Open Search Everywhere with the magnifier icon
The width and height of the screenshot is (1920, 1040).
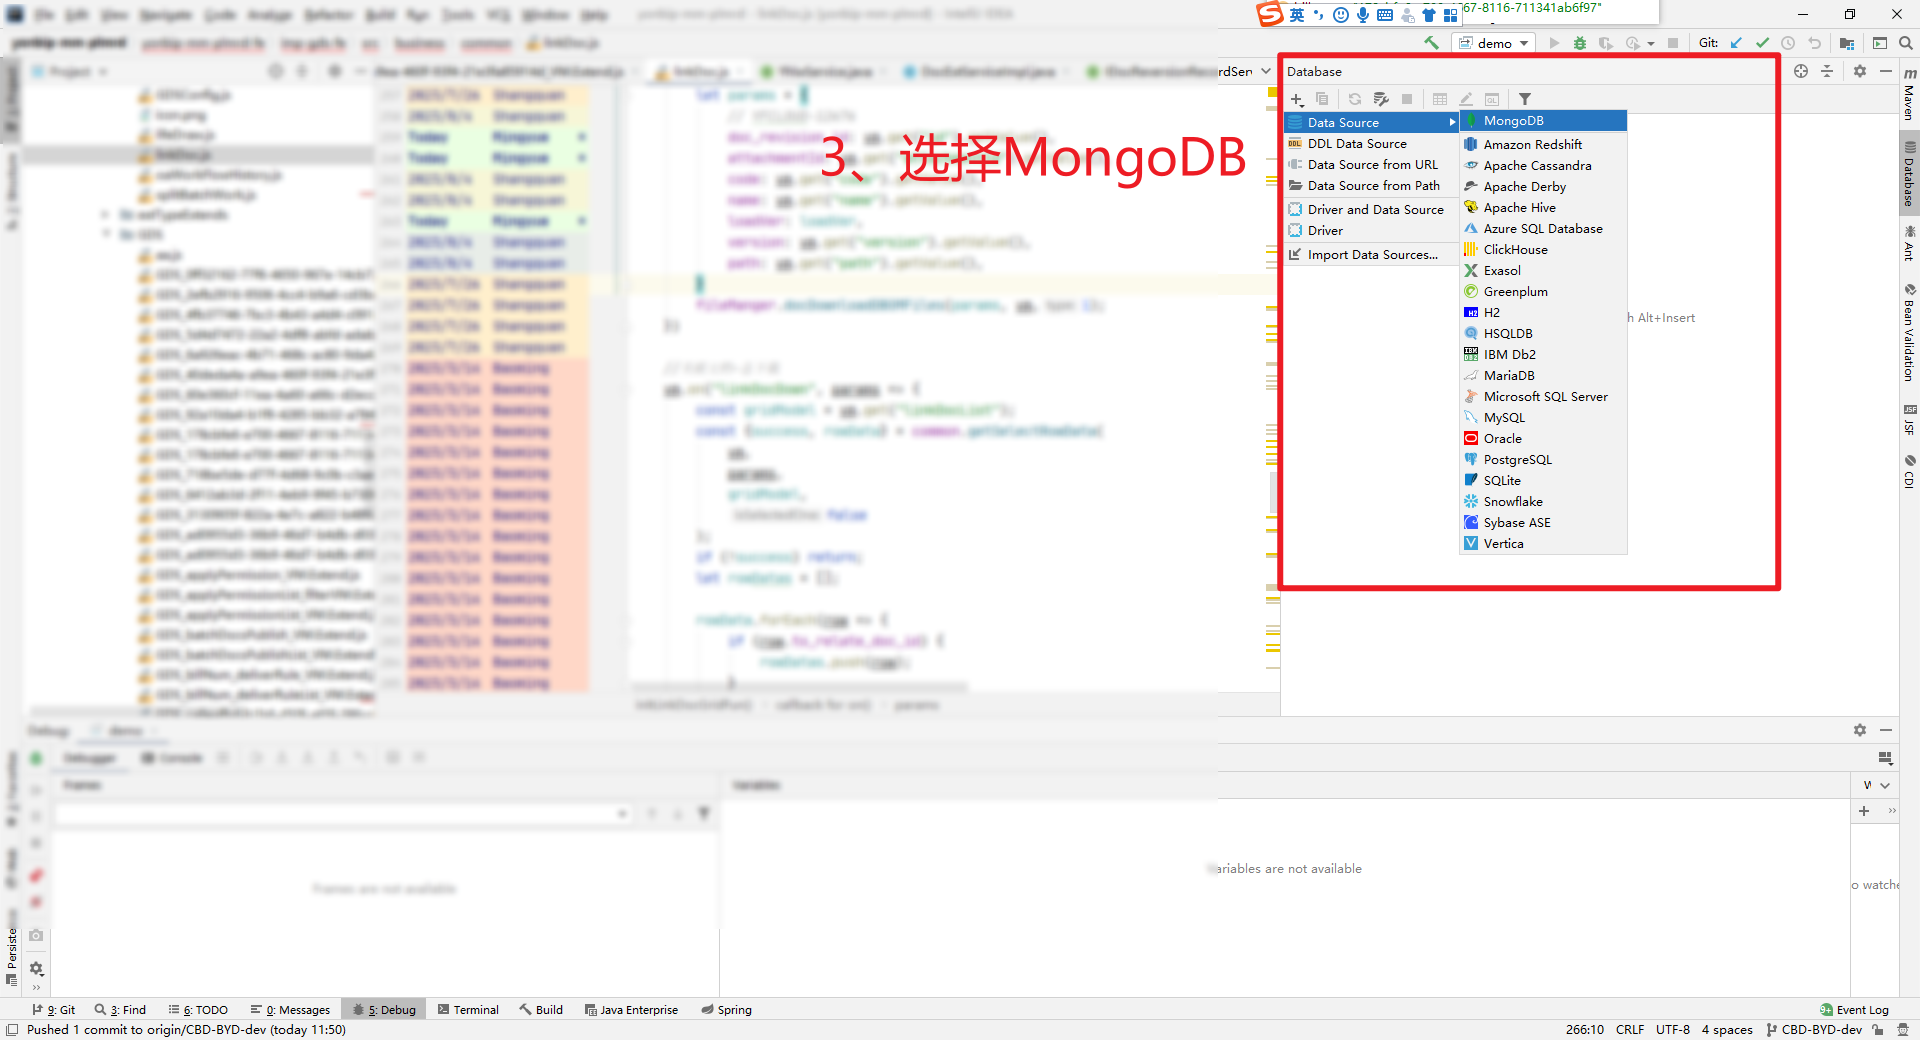coord(1907,42)
